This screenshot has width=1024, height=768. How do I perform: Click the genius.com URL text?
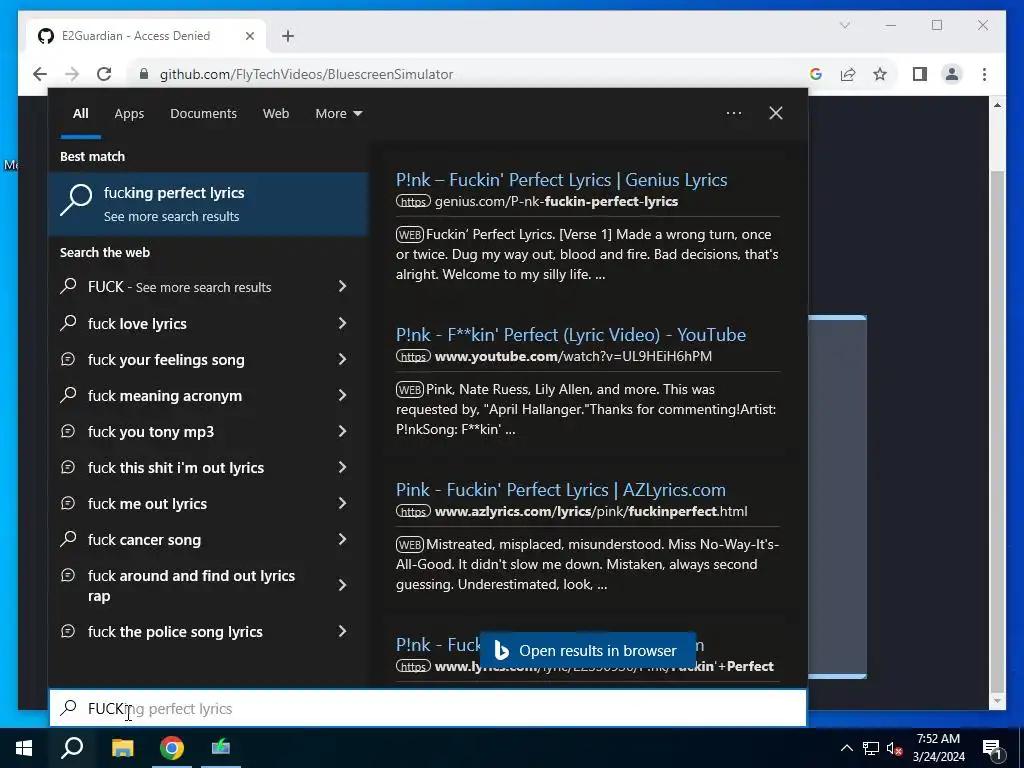[556, 202]
